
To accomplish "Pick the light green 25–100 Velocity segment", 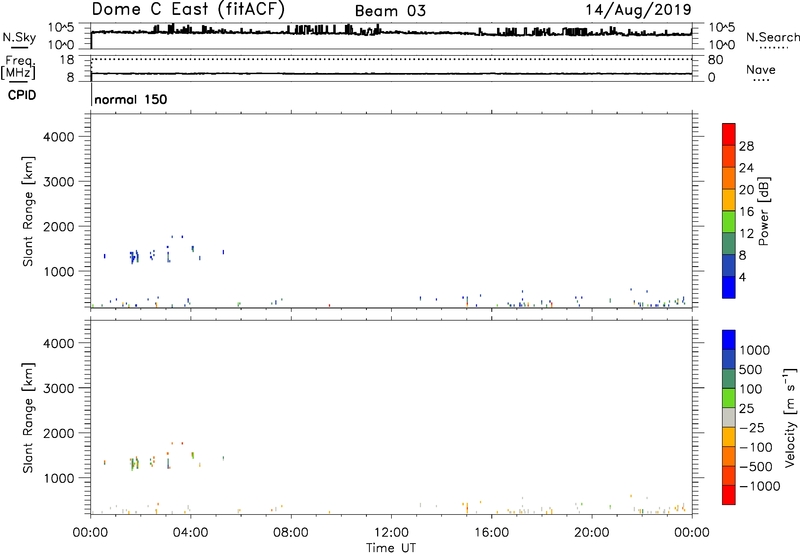I will 729,398.
